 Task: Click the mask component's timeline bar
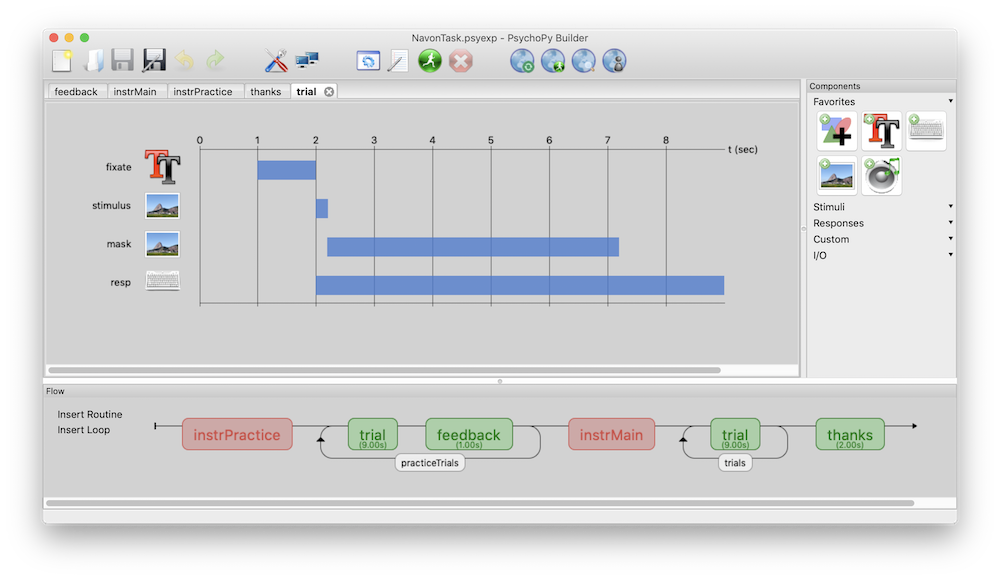pyautogui.click(x=473, y=246)
